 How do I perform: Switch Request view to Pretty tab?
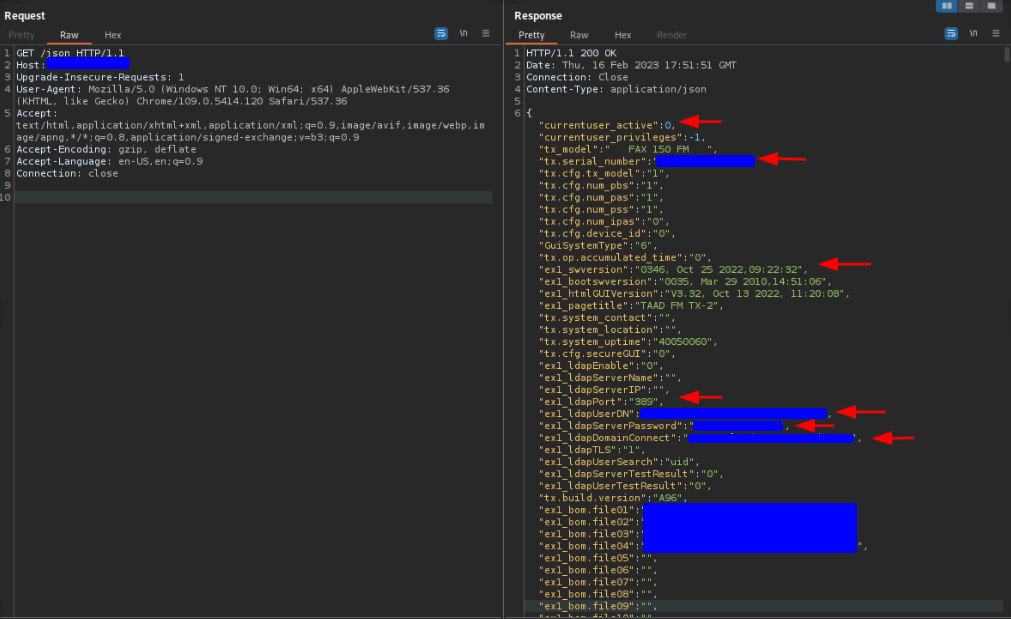pyautogui.click(x=21, y=35)
